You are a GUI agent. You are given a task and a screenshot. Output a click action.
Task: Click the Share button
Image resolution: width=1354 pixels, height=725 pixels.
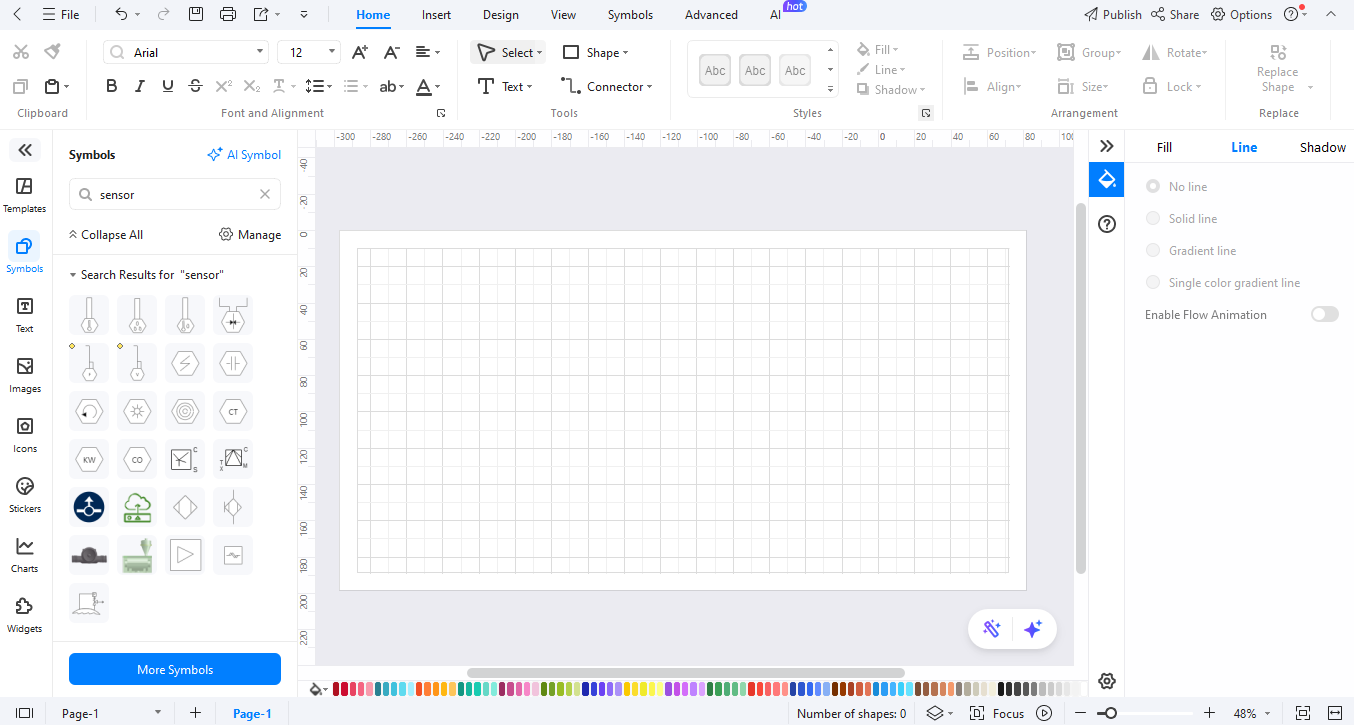click(1175, 15)
